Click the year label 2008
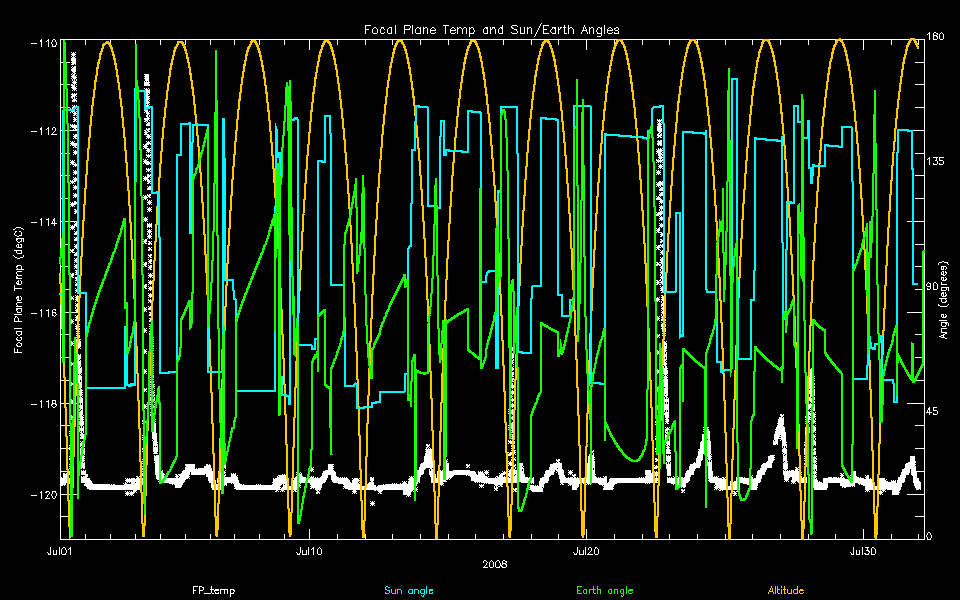Viewport: 960px width, 600px height. click(494, 564)
